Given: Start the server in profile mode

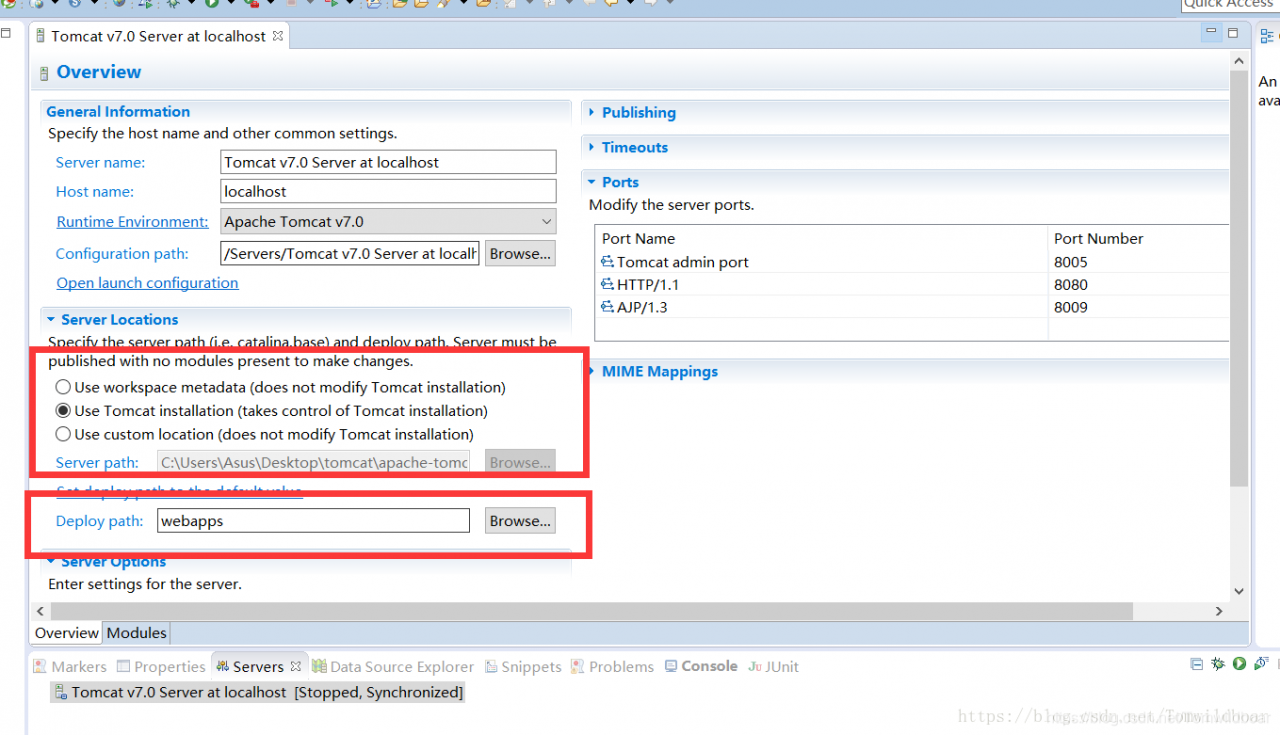Looking at the screenshot, I should point(1259,663).
